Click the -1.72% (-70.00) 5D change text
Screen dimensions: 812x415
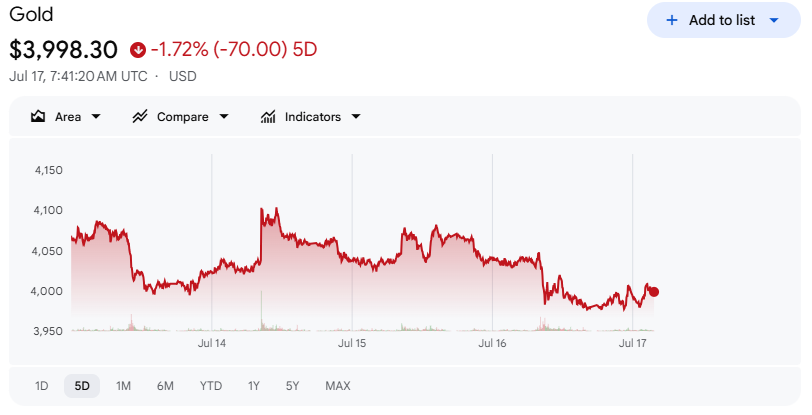click(234, 50)
